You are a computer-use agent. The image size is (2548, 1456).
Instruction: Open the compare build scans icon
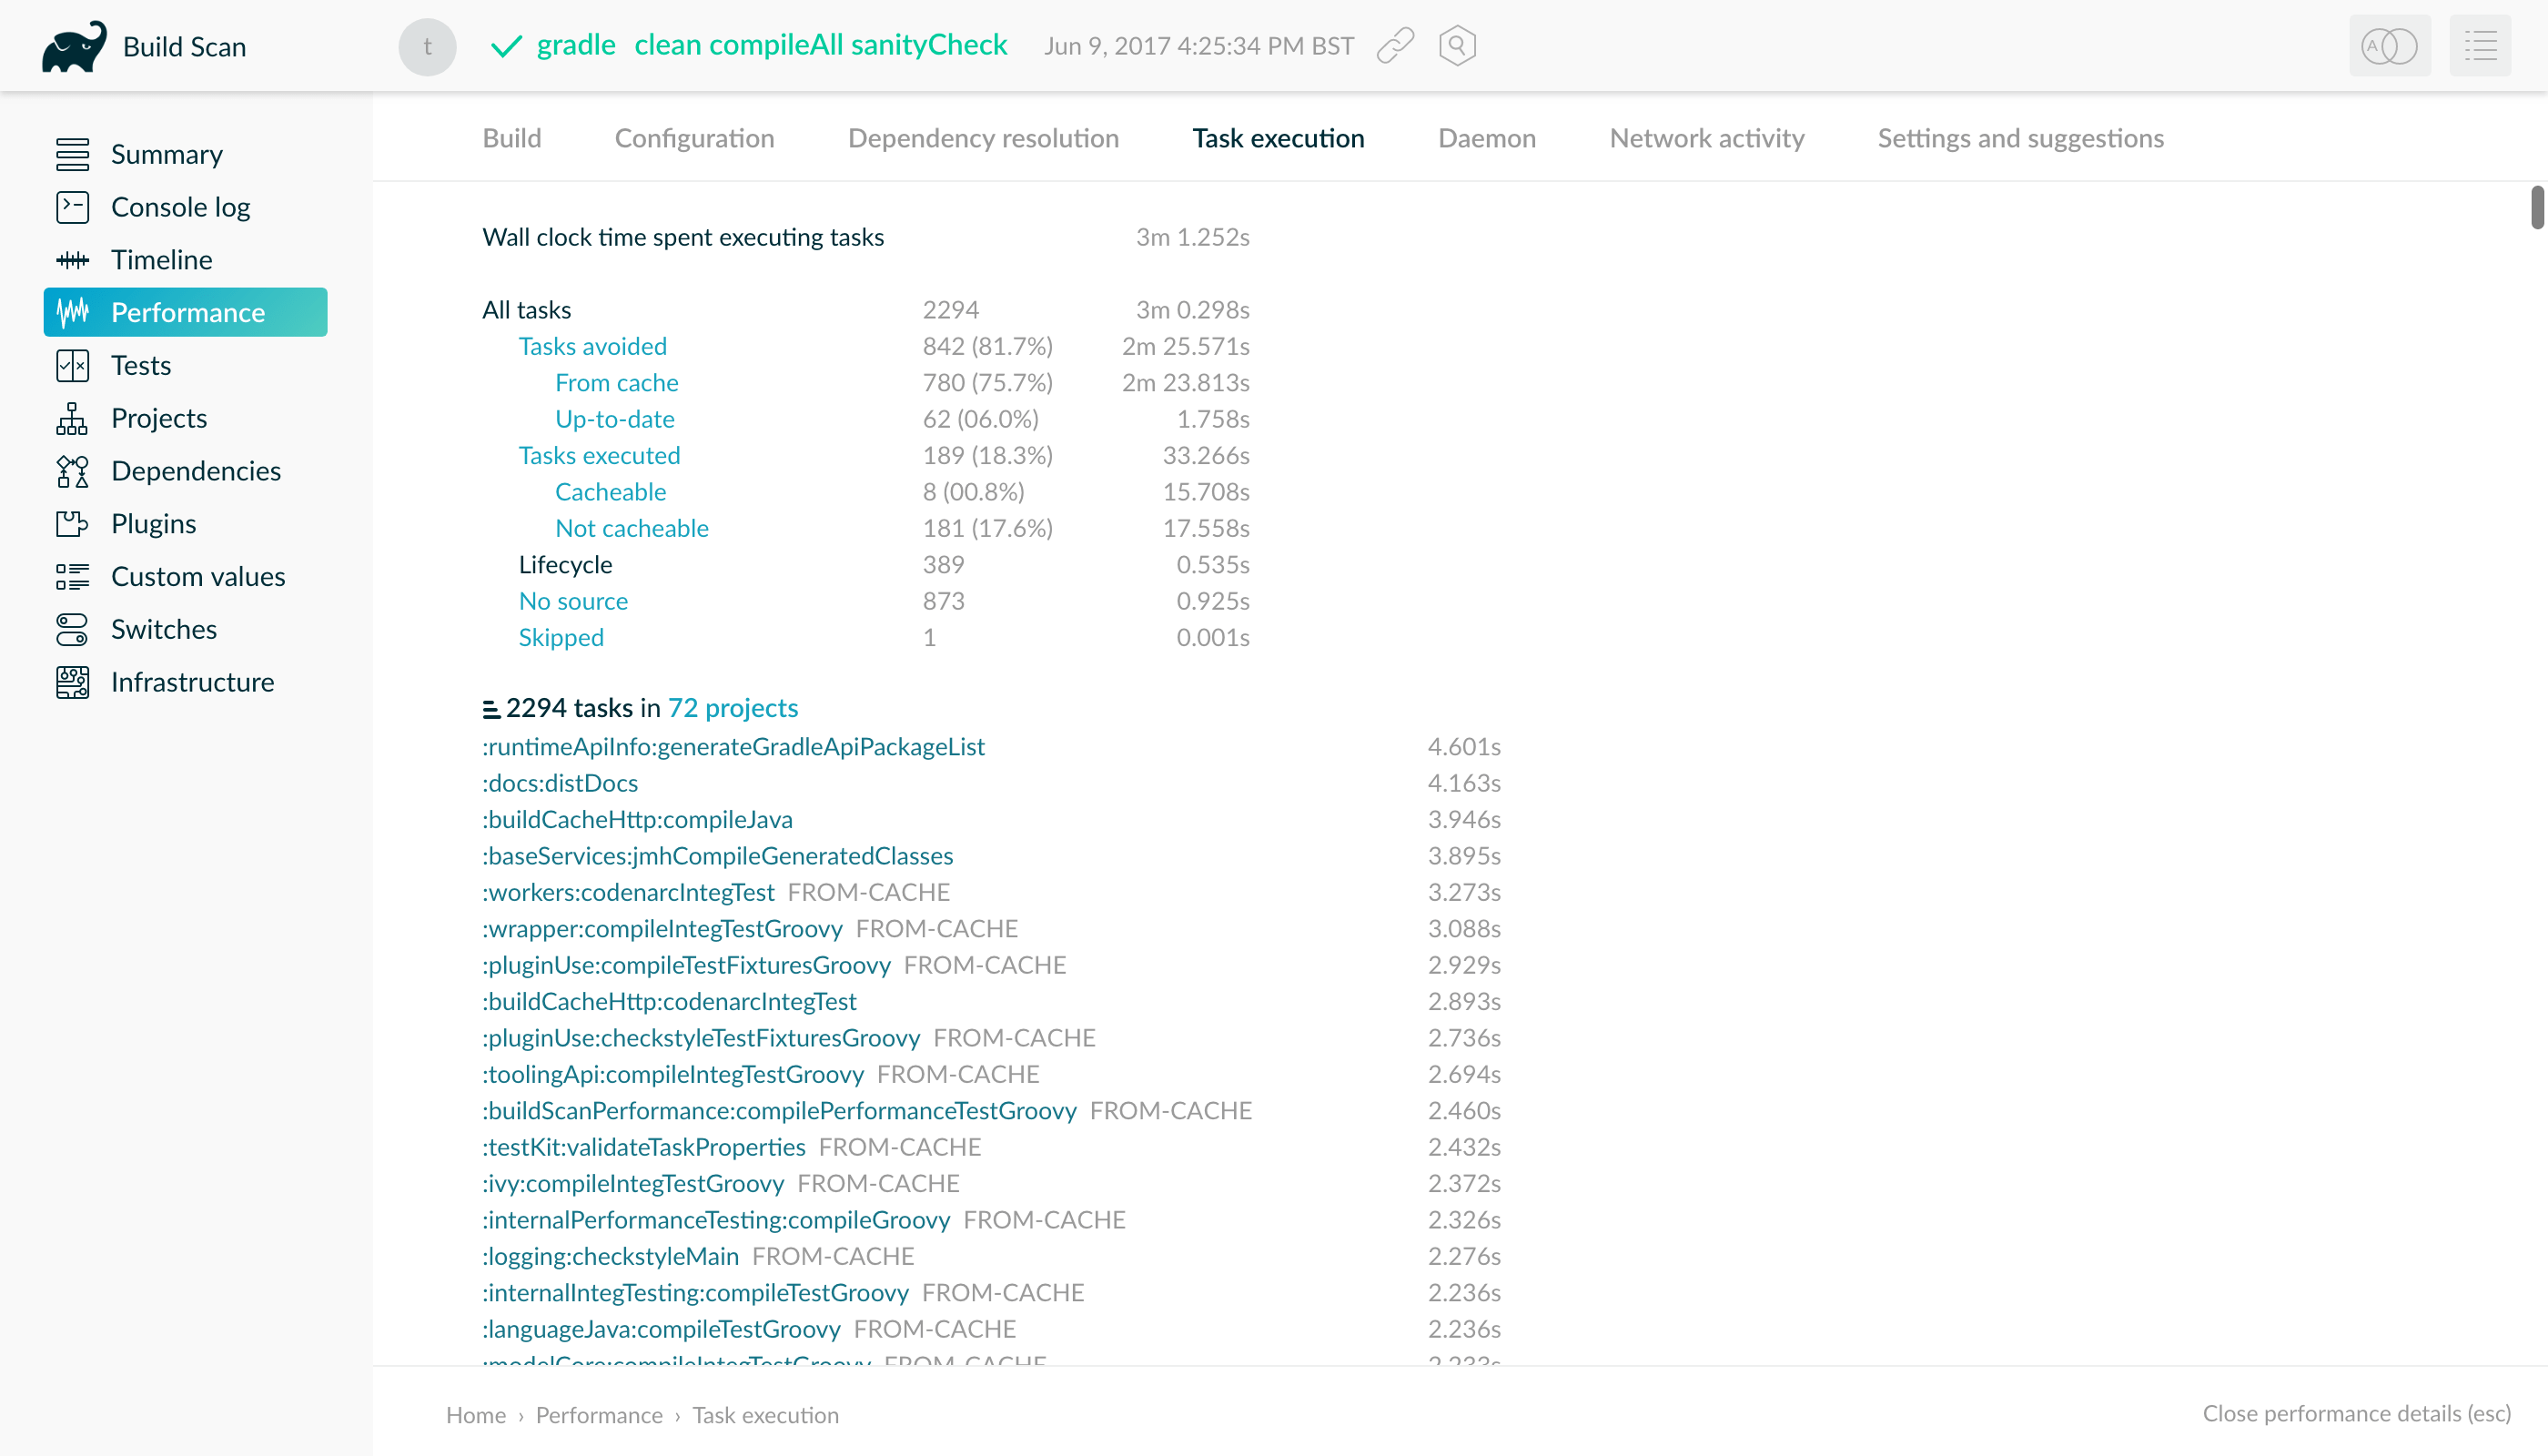point(2389,46)
